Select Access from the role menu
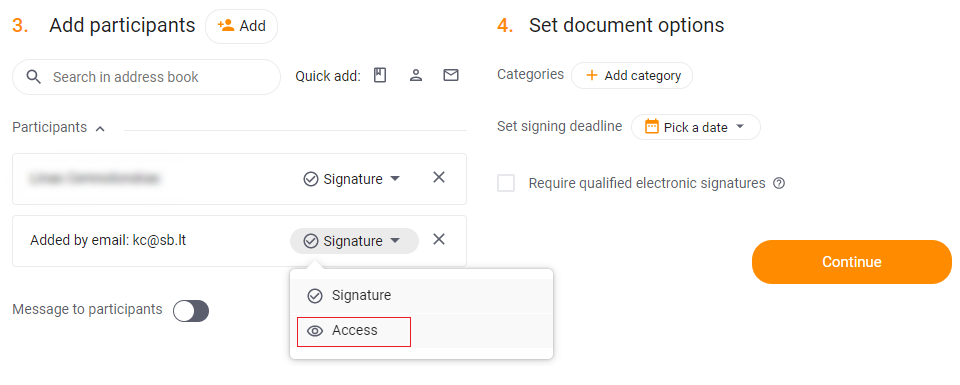Screen dimensions: 960x385 tap(421, 331)
